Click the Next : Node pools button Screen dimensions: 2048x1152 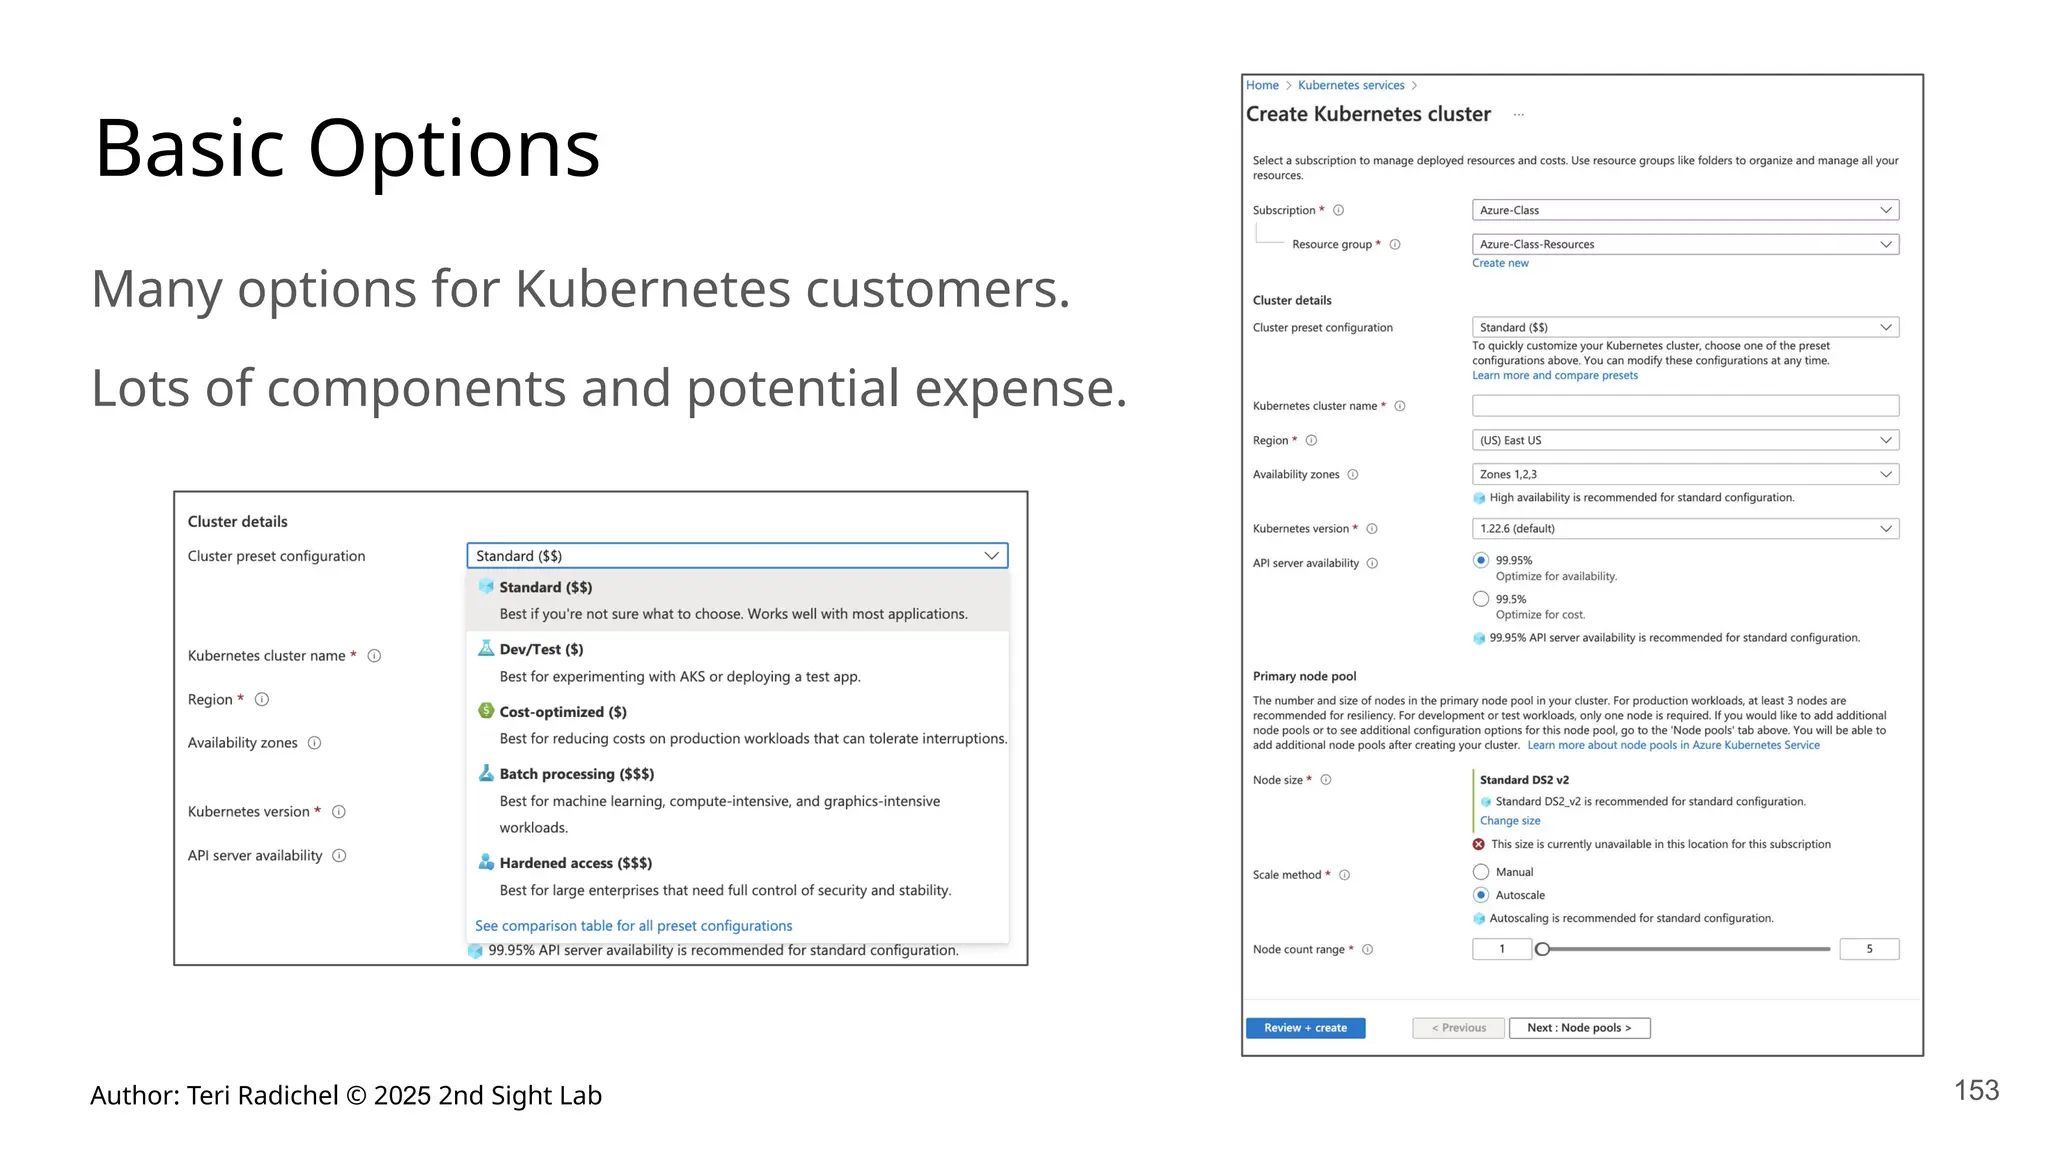pos(1579,1028)
